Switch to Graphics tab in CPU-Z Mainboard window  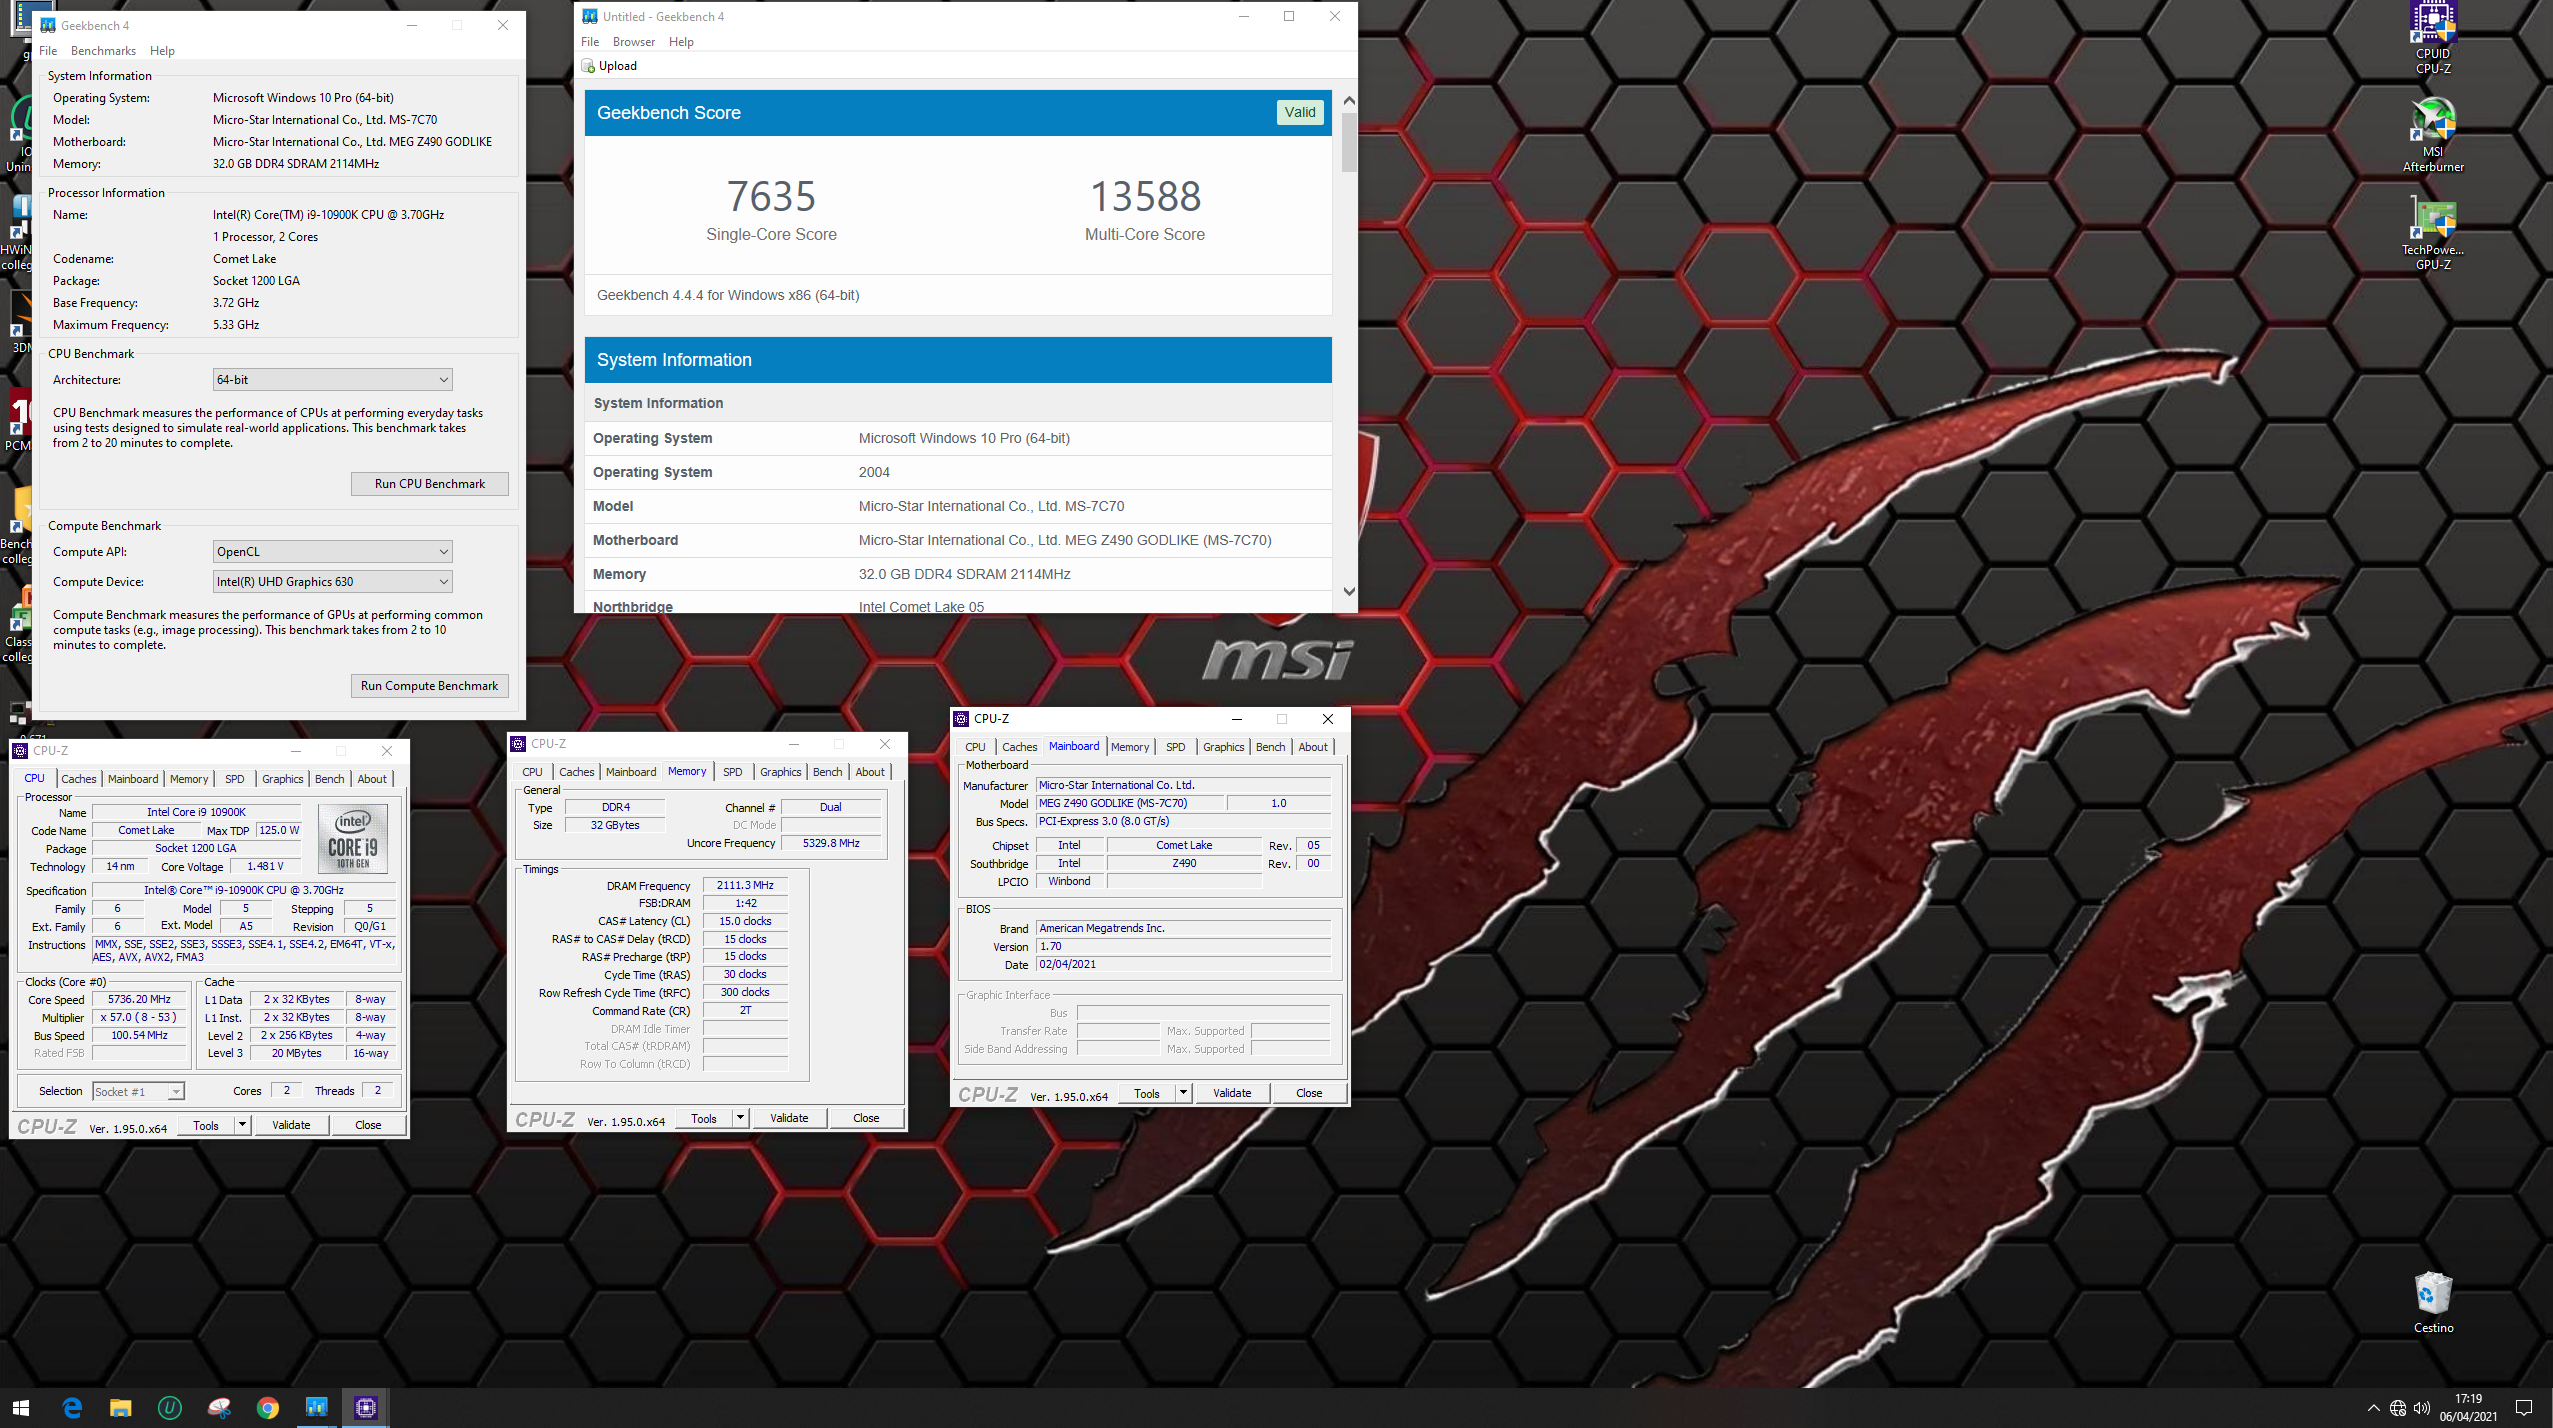tap(1223, 747)
